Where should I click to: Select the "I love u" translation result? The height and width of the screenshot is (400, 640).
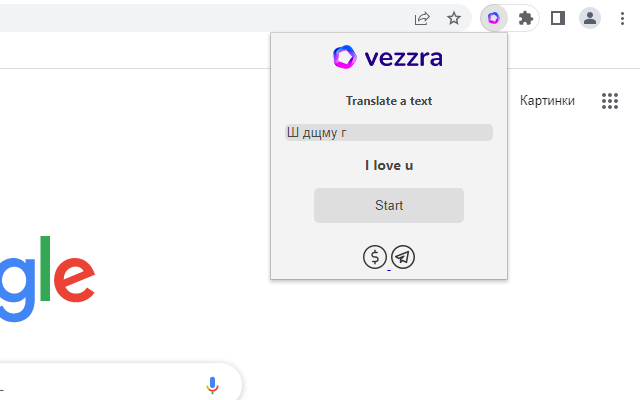click(x=389, y=165)
